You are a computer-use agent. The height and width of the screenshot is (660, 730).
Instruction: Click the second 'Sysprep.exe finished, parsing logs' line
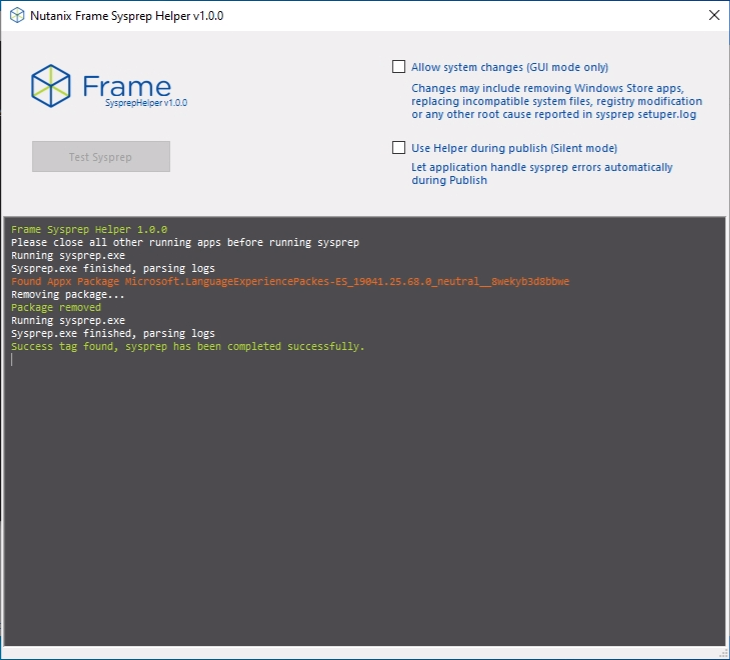click(x=113, y=334)
